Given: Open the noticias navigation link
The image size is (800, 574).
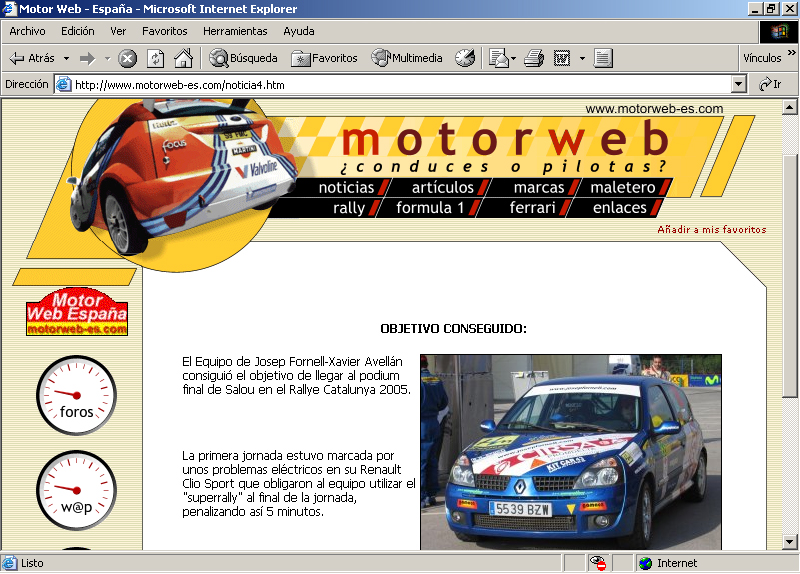Looking at the screenshot, I should pos(346,187).
